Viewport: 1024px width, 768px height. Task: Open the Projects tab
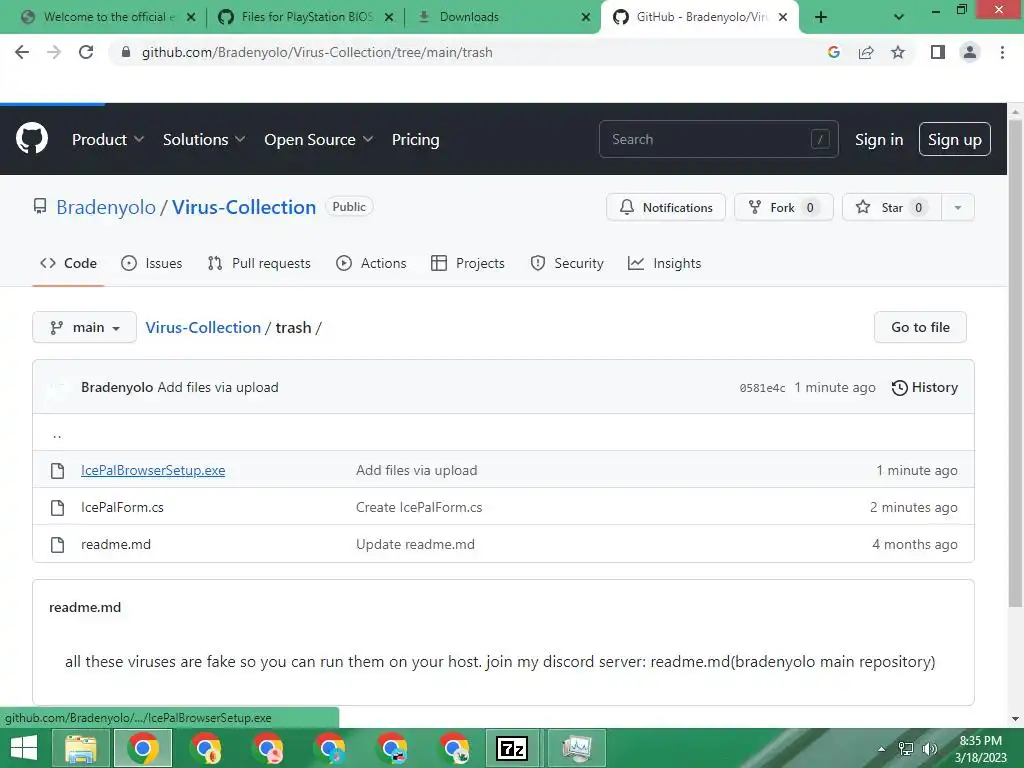coord(468,263)
